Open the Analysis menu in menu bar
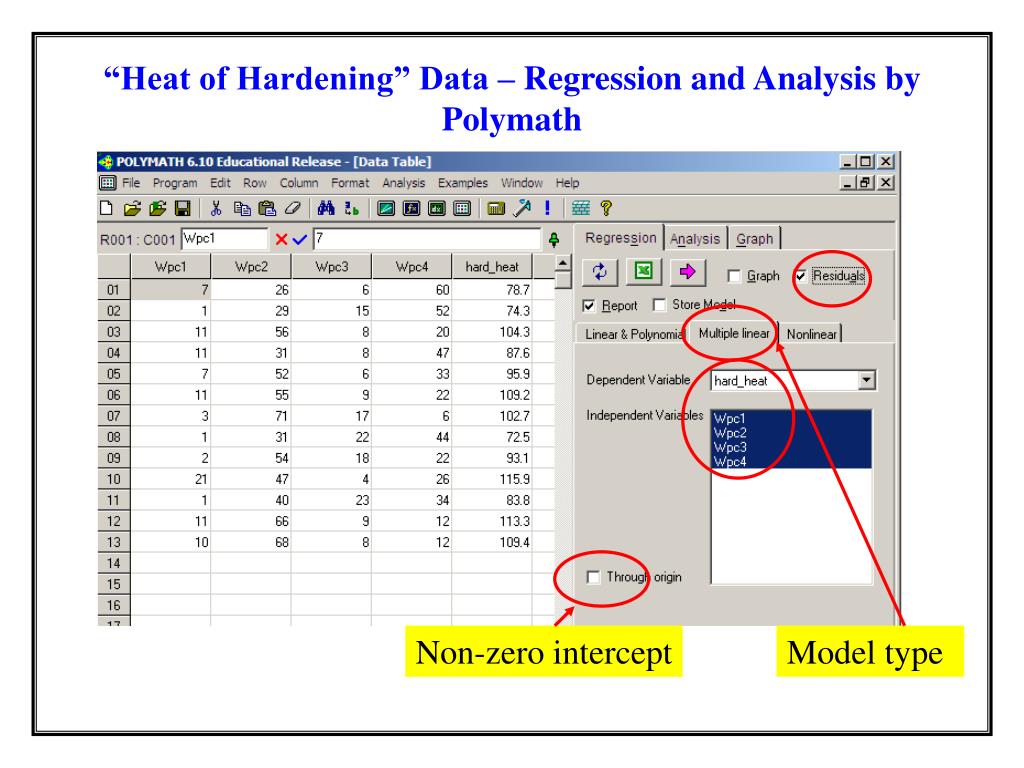The height and width of the screenshot is (768, 1024). click(x=404, y=183)
